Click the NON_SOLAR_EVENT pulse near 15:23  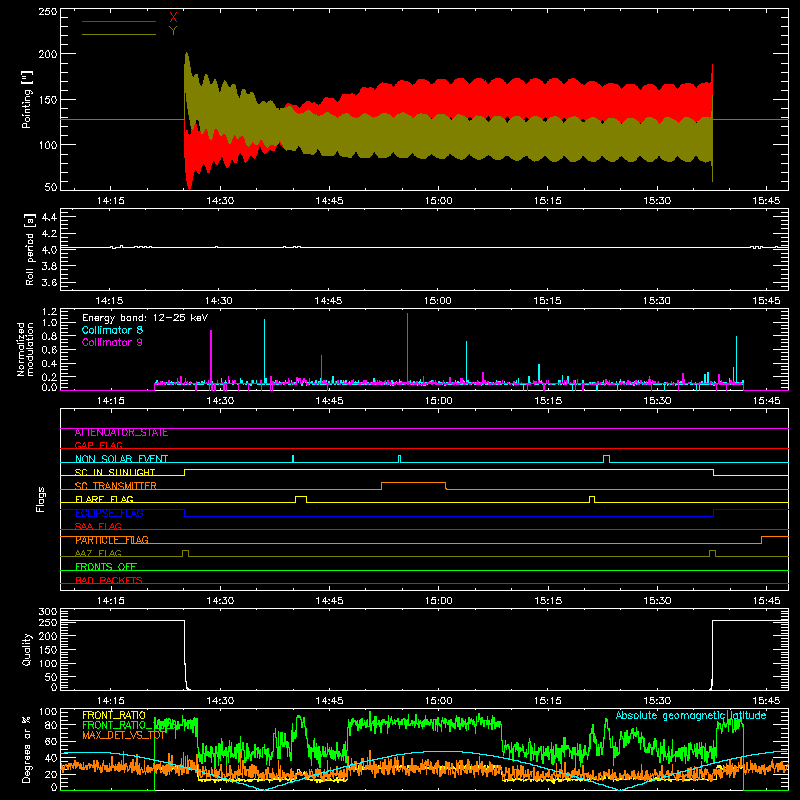(606, 459)
